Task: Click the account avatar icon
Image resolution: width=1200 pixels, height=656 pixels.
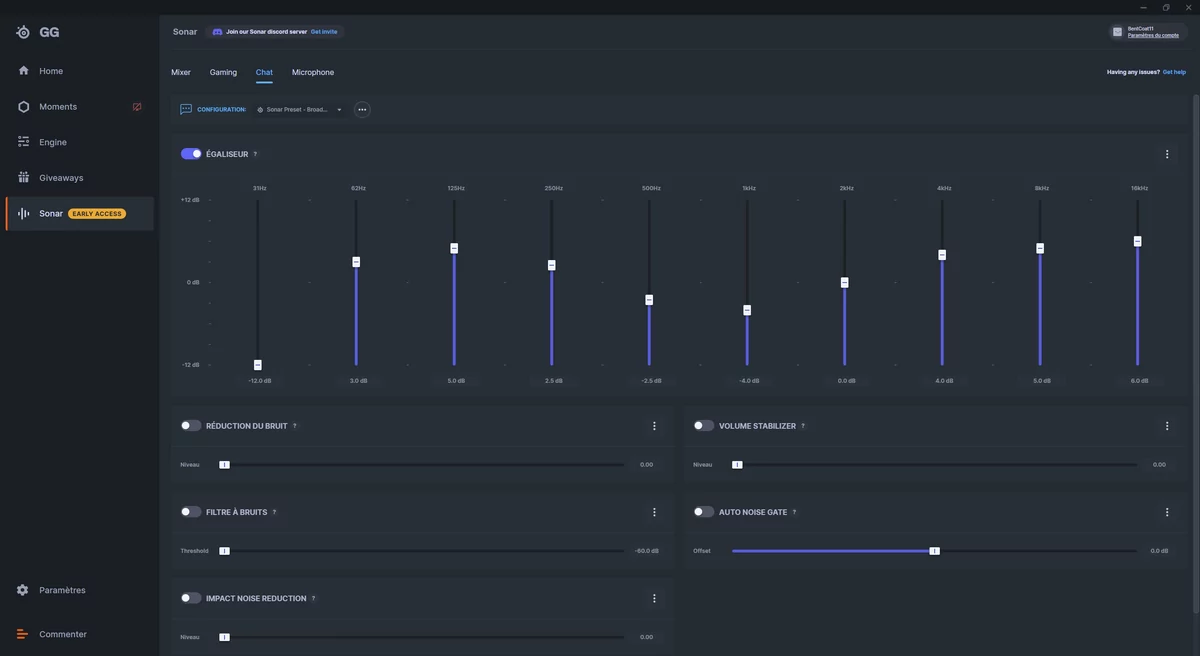Action: click(x=1118, y=32)
